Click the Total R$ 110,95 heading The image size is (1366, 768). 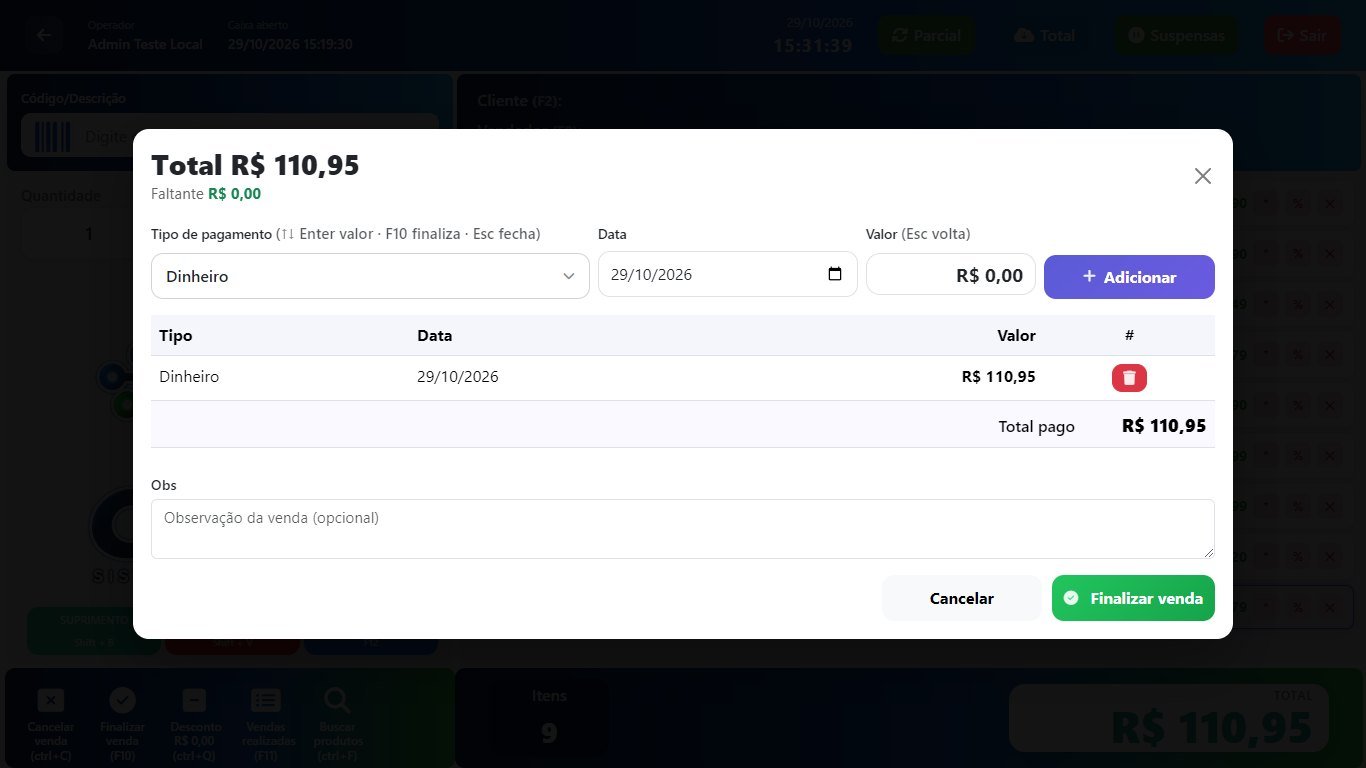255,165
